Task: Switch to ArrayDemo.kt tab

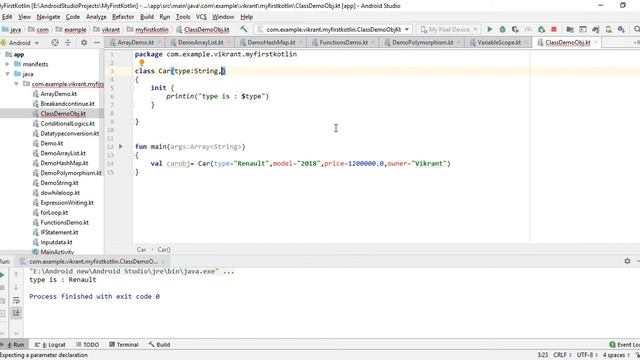Action: (x=135, y=42)
